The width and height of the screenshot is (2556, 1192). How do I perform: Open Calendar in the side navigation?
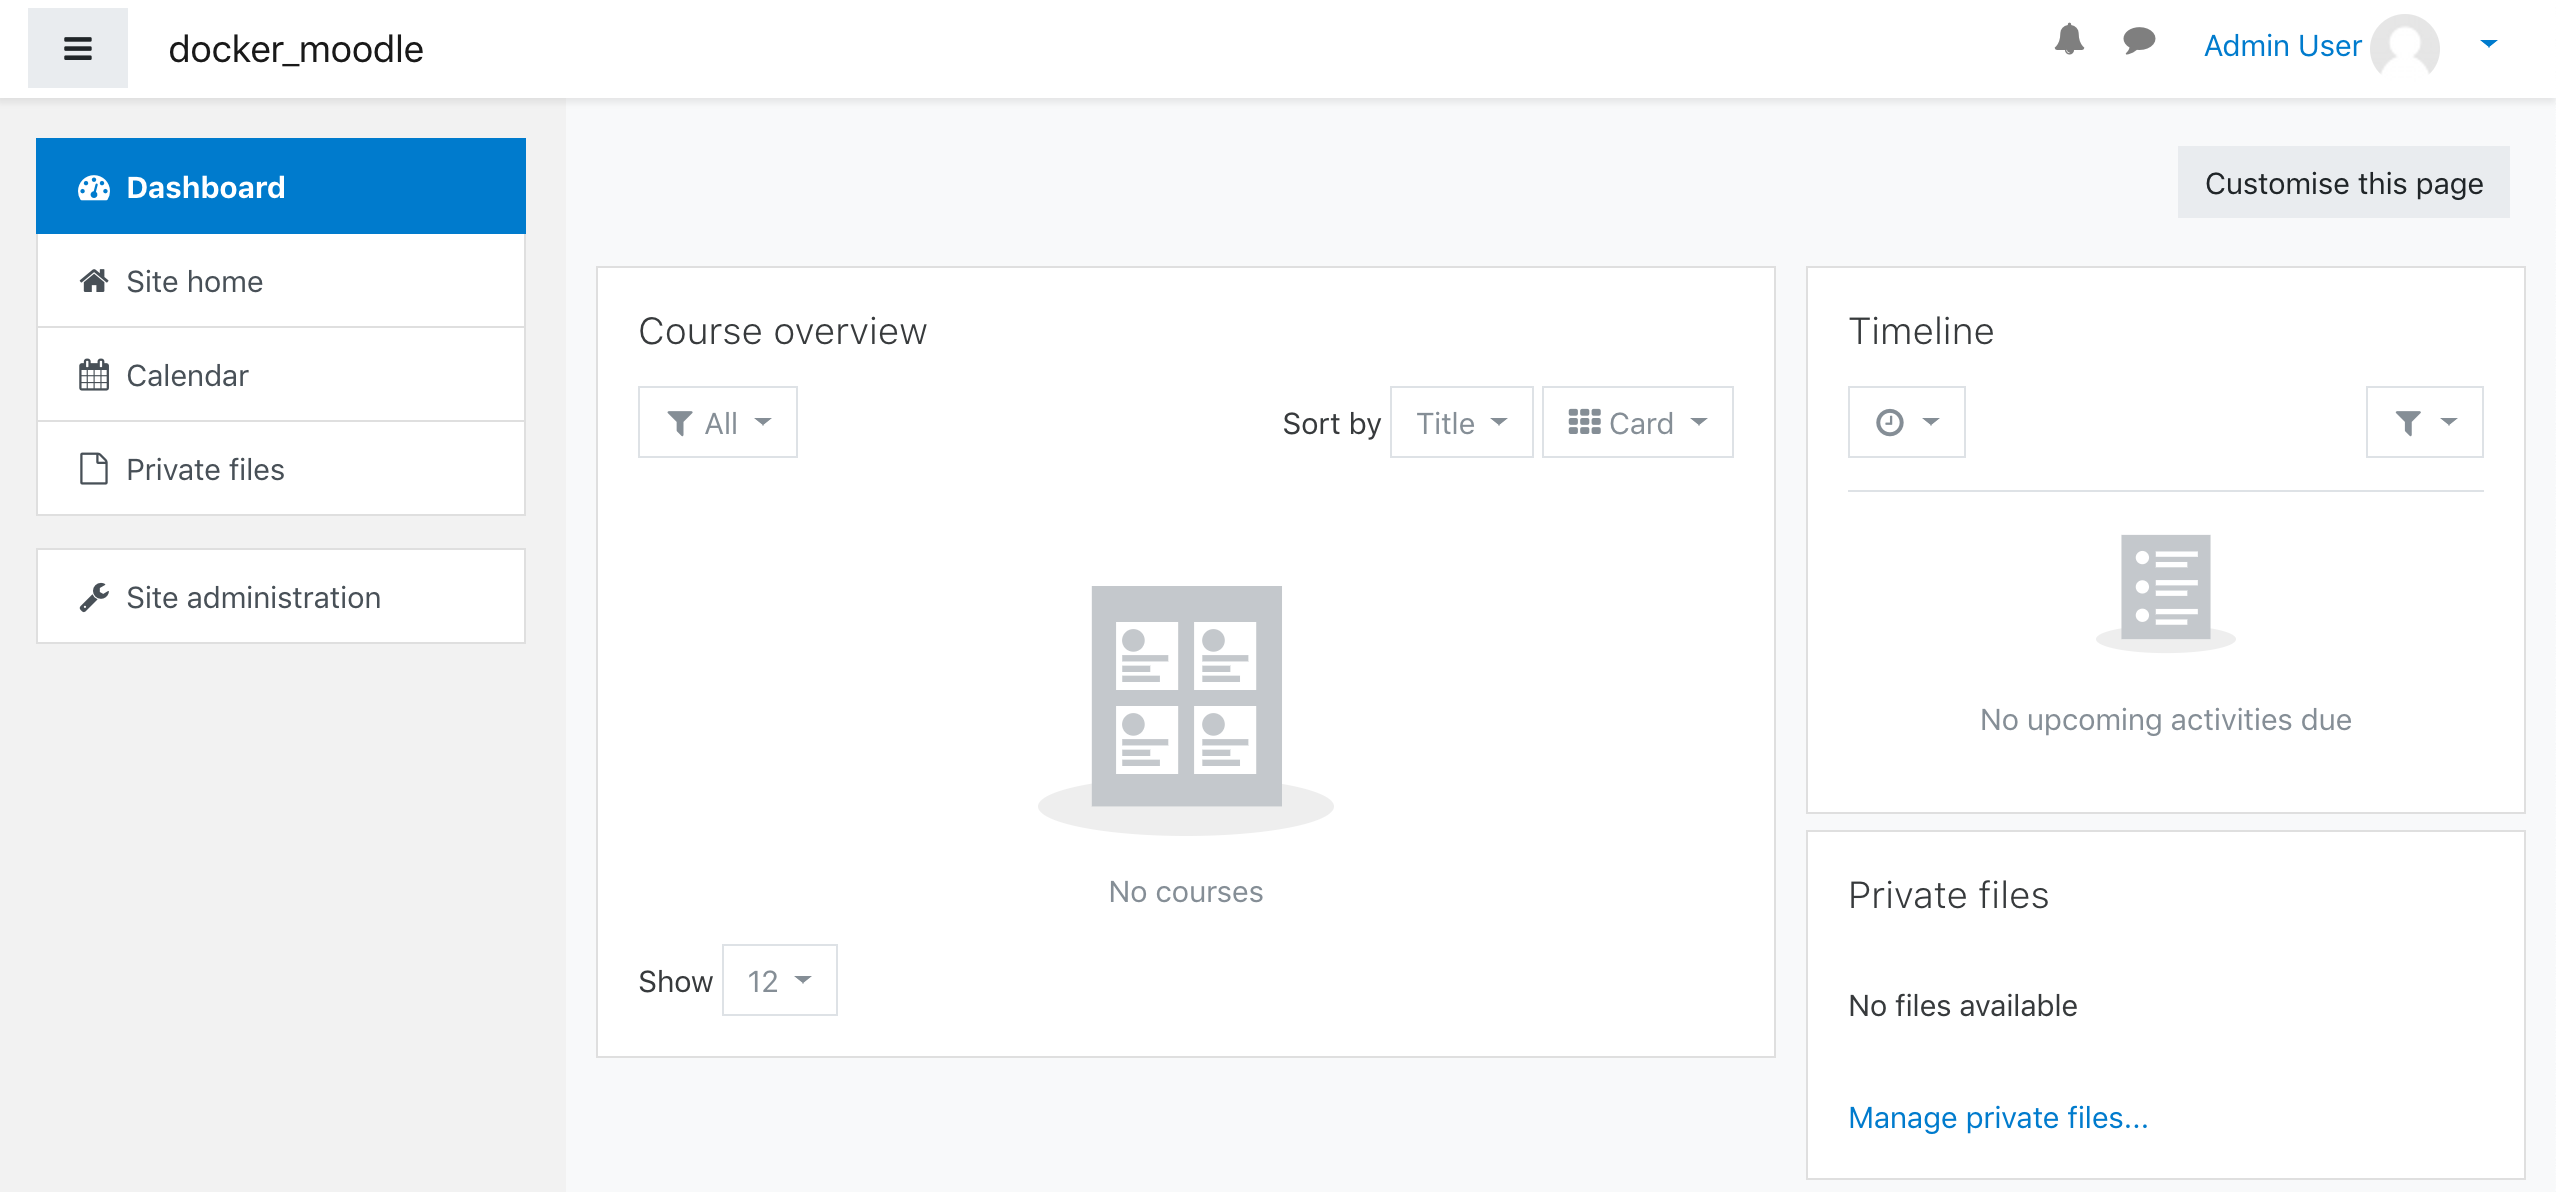(x=281, y=376)
